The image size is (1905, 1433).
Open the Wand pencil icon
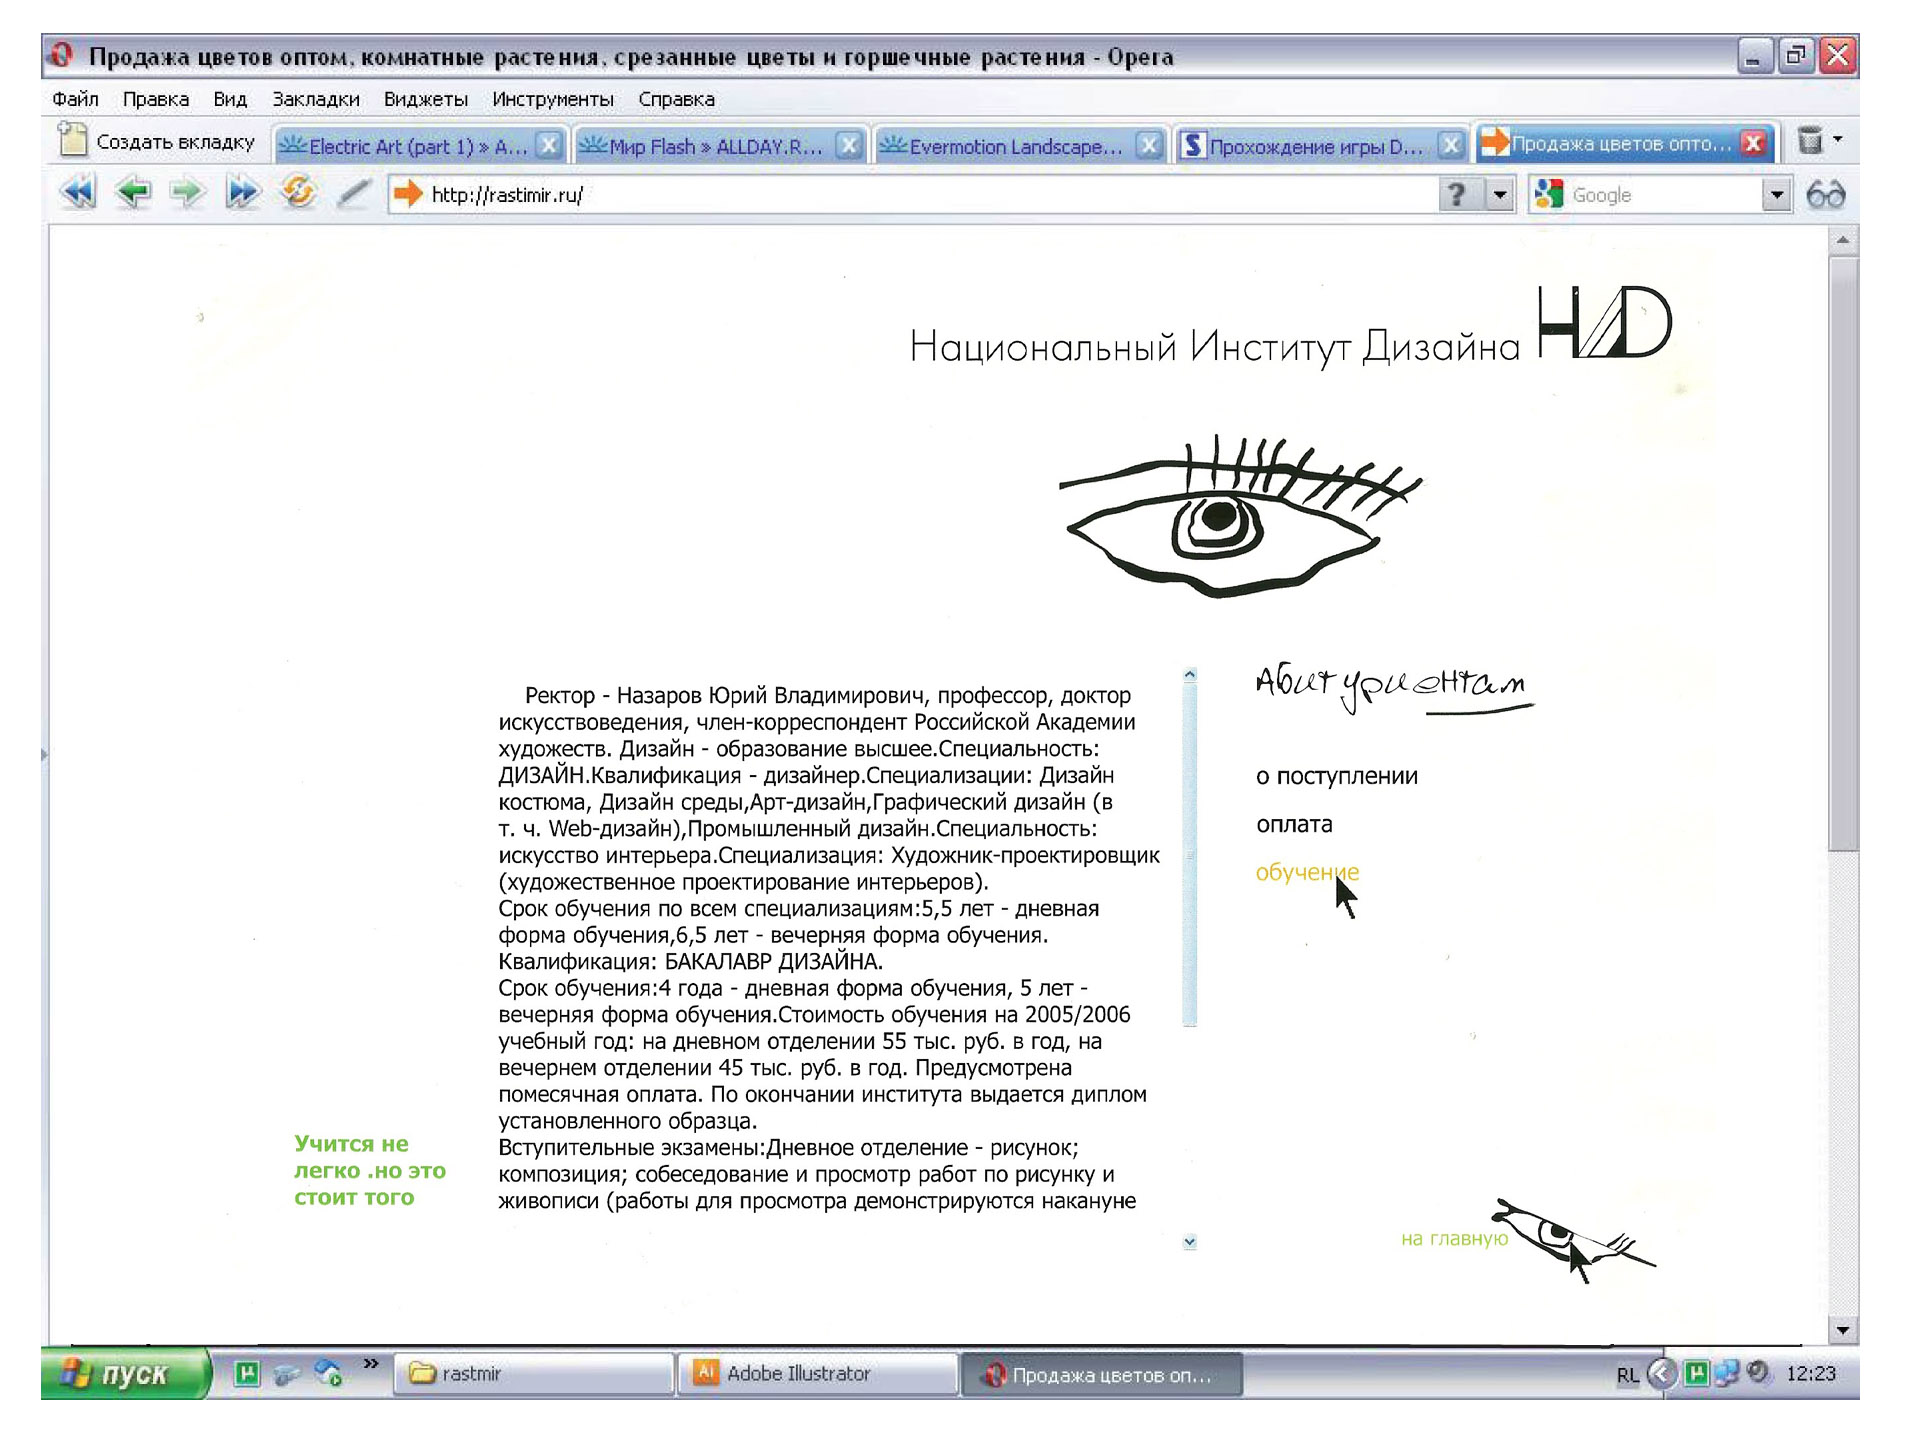(x=353, y=192)
